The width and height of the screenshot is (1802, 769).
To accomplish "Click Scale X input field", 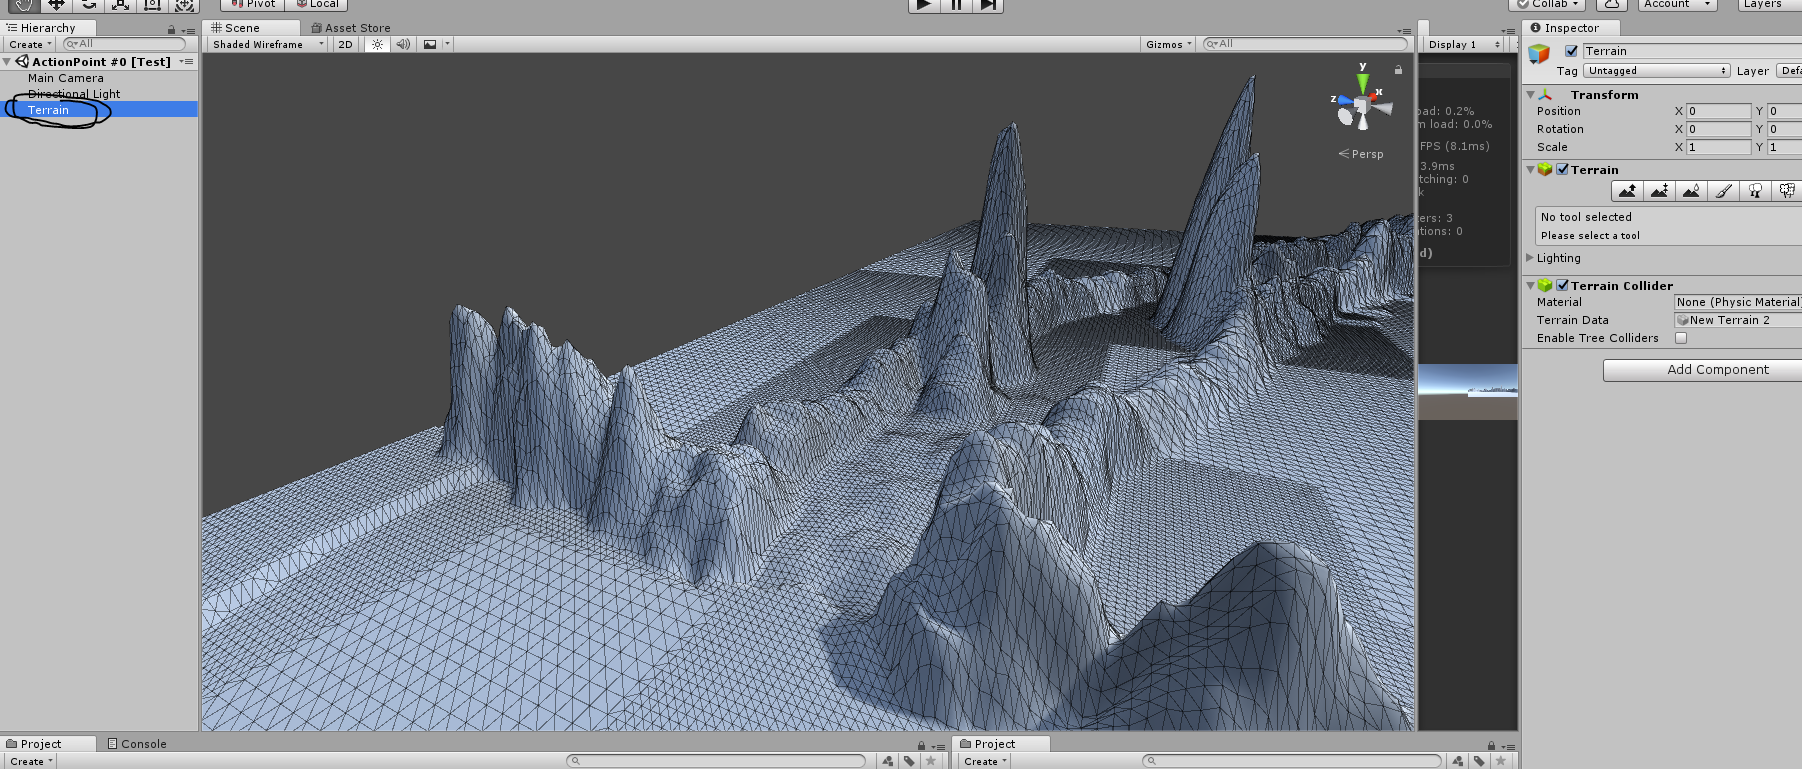I will point(1718,147).
